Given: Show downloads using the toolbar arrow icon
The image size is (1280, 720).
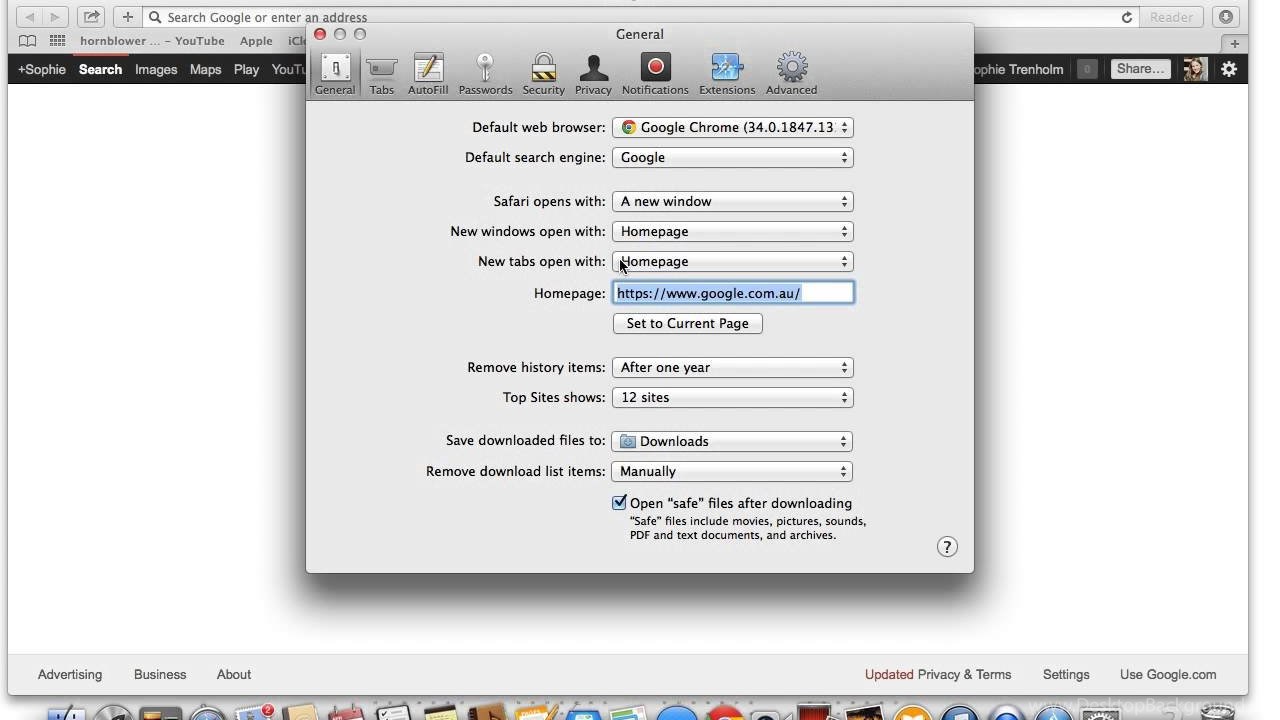Looking at the screenshot, I should [1226, 17].
